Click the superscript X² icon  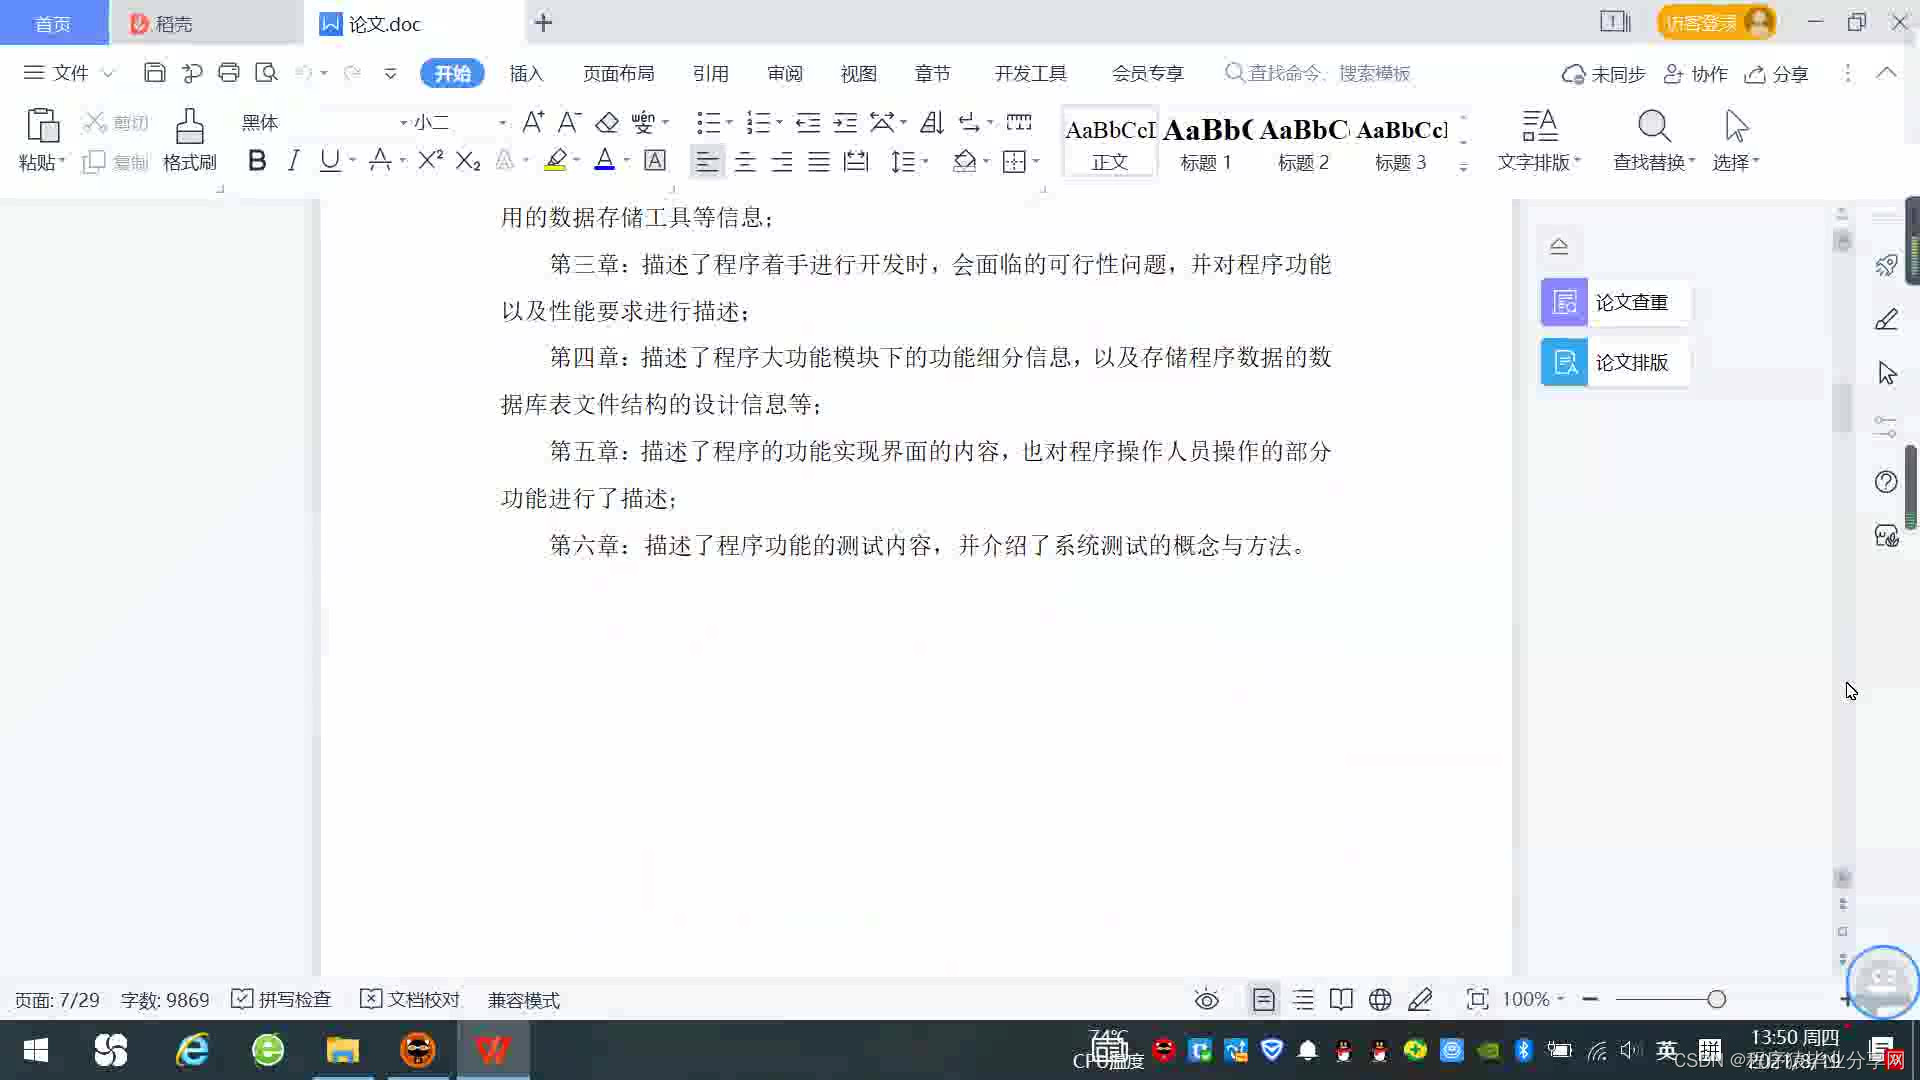(430, 161)
